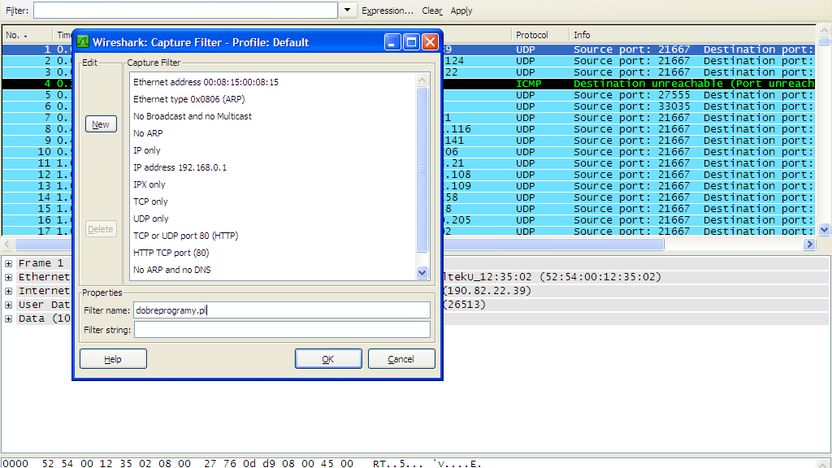The image size is (832, 468).
Task: Apply the display filter
Action: pyautogui.click(x=461, y=11)
